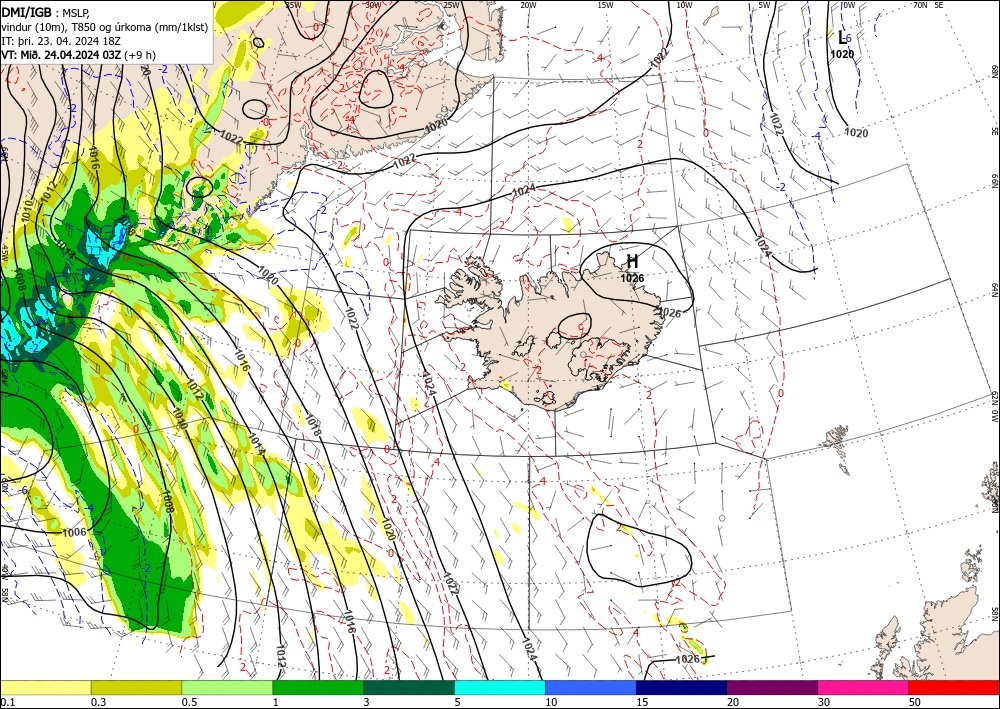This screenshot has width=1000, height=709.
Task: Click the '20W' longitude label on the top edge
Action: pyautogui.click(x=528, y=5)
